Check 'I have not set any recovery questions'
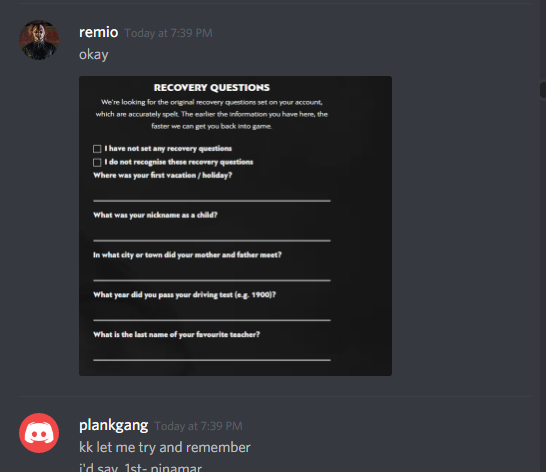Screen dimensions: 546x472 (97, 149)
